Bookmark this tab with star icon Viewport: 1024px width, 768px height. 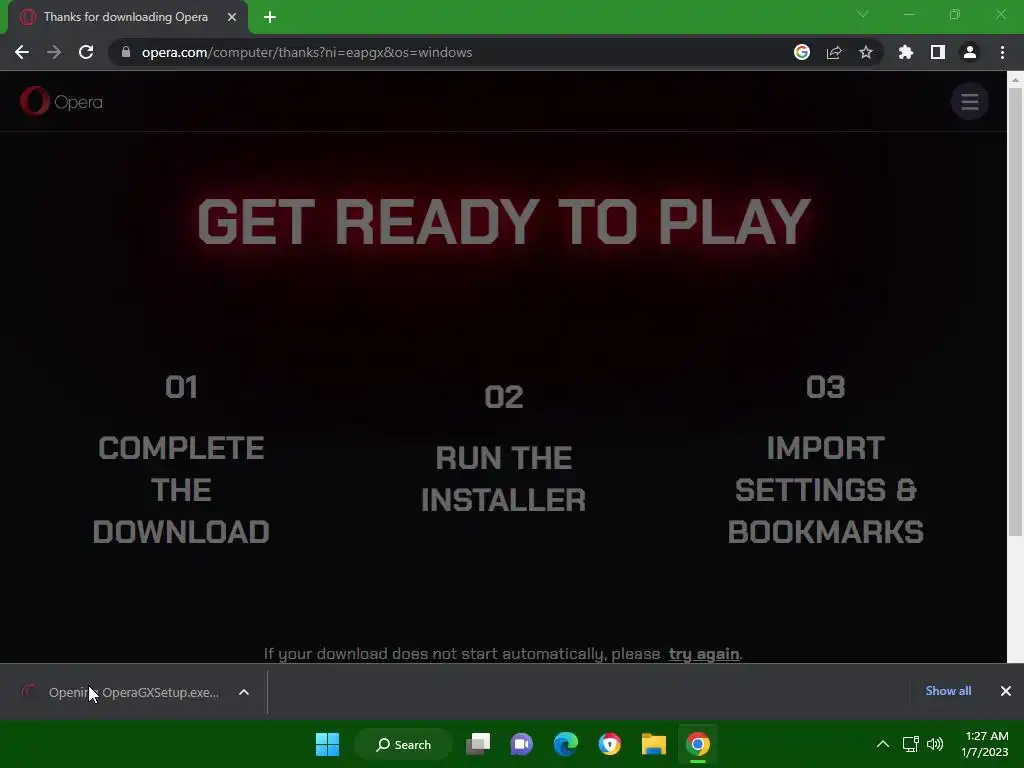tap(866, 52)
